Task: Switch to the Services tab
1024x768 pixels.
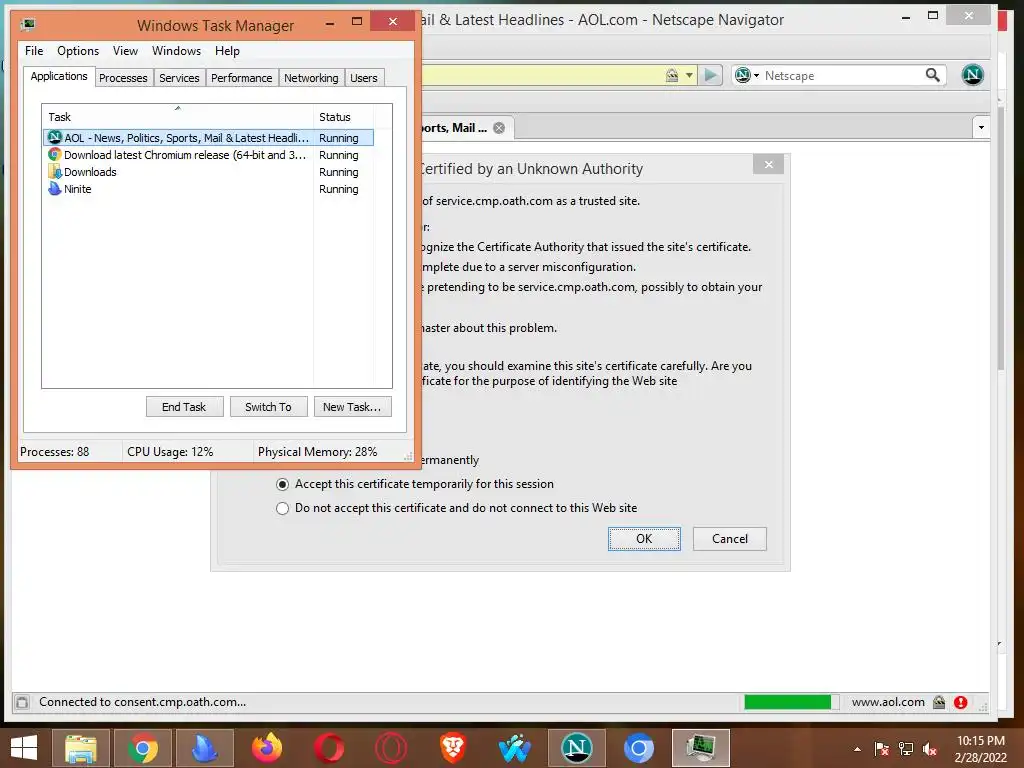Action: pos(179,78)
